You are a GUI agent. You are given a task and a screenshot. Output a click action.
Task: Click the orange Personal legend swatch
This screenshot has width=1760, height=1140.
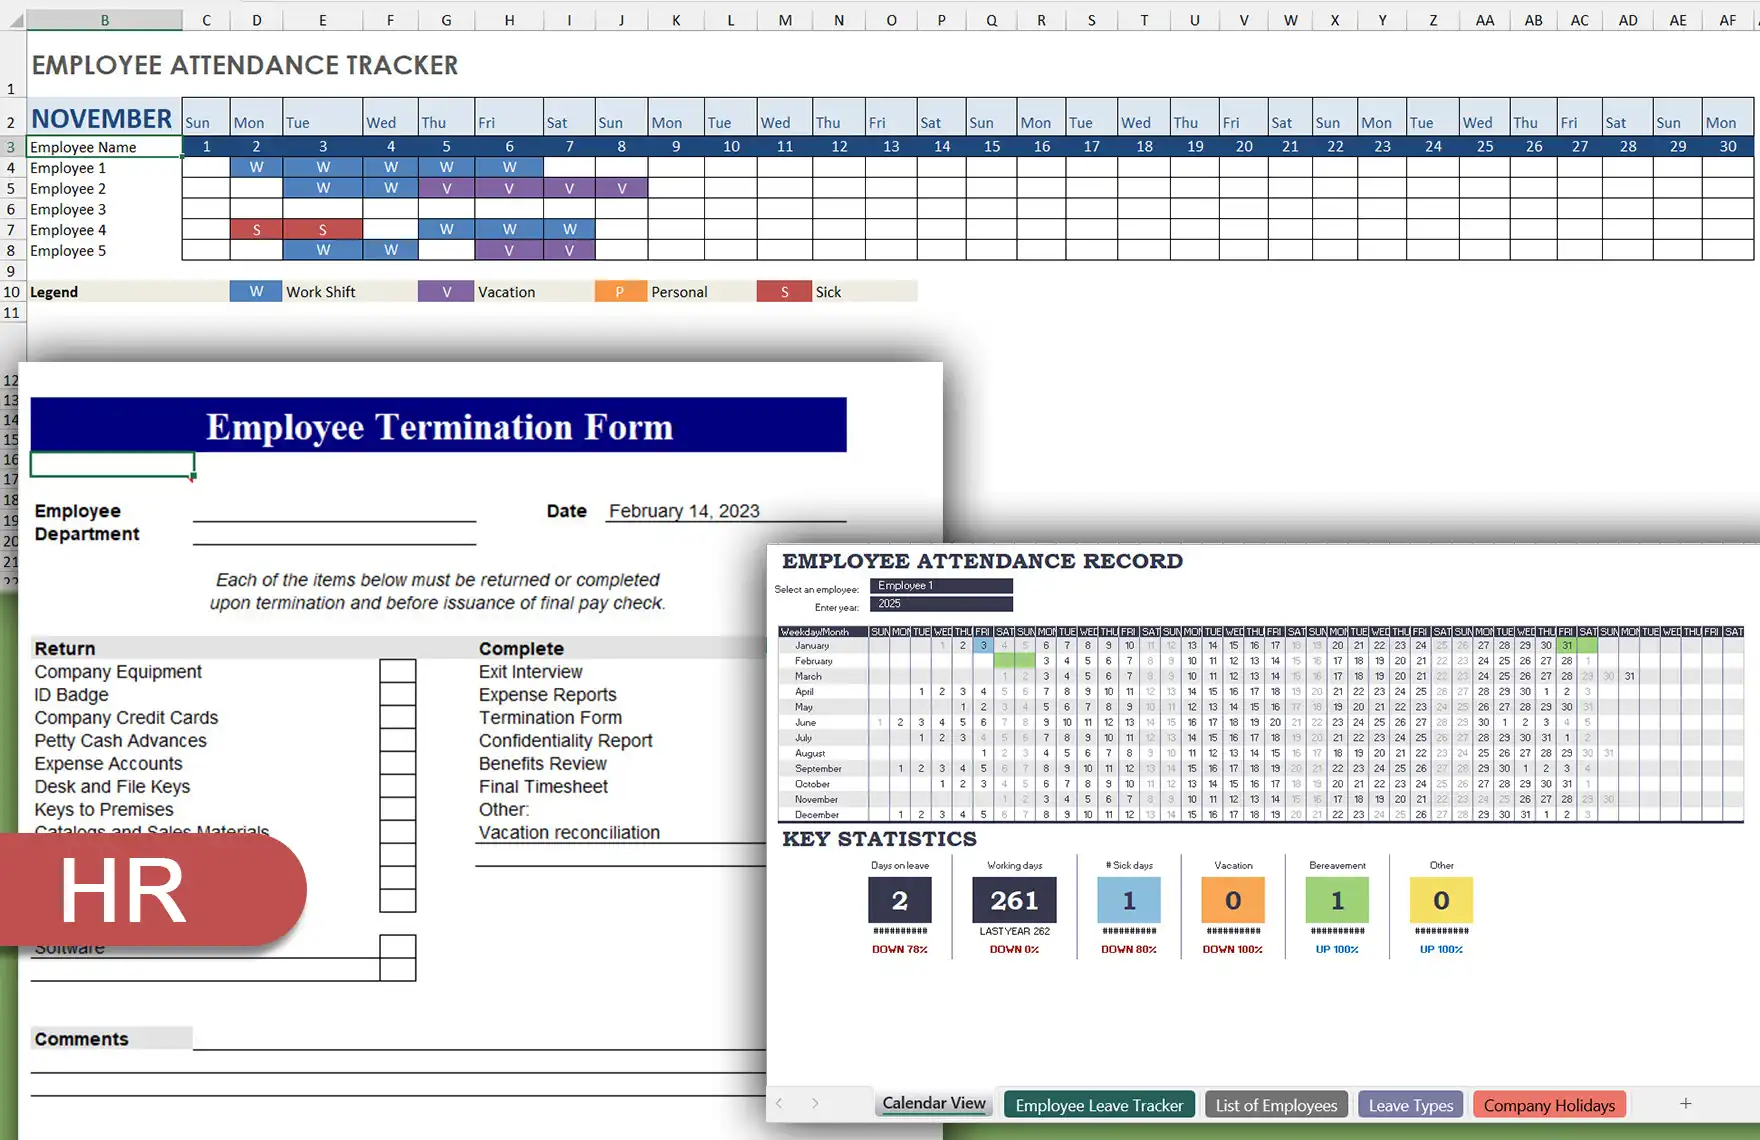click(620, 292)
